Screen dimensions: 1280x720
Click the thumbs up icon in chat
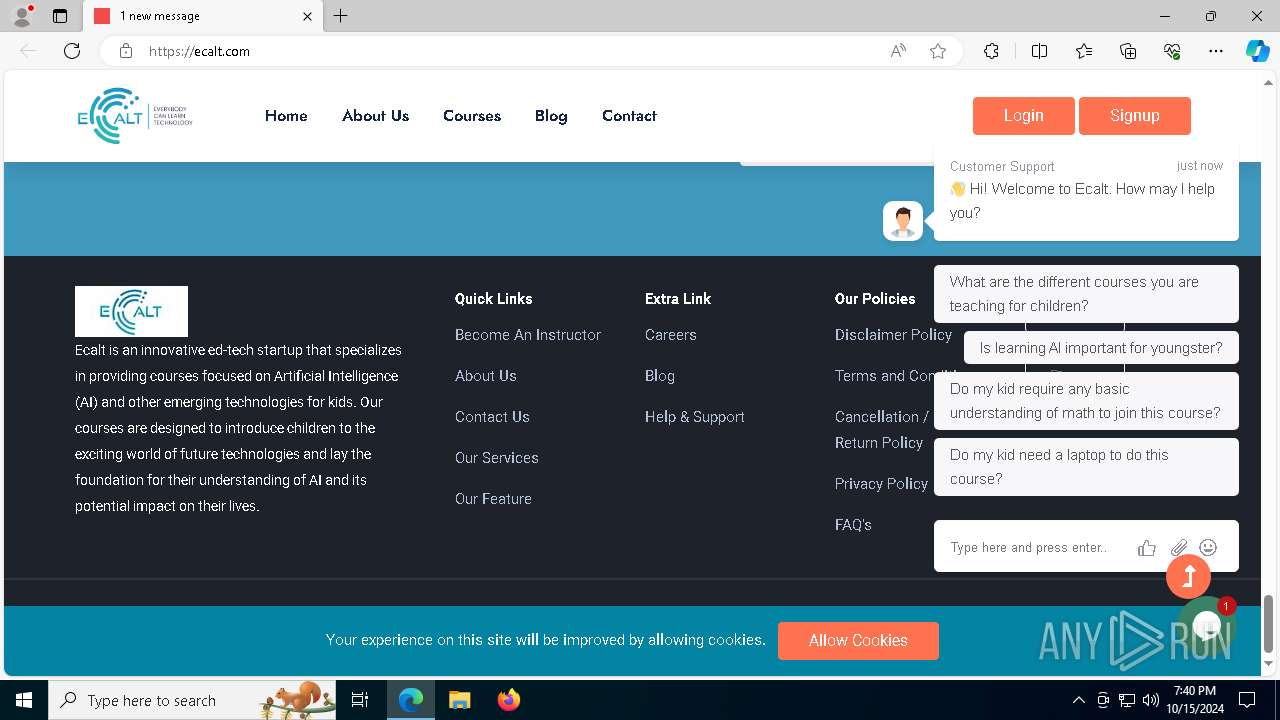(x=1147, y=547)
